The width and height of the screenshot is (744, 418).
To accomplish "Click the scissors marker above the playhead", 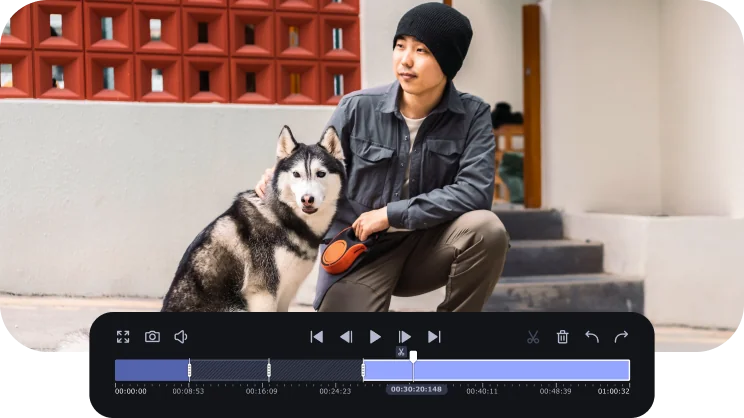I will [401, 352].
